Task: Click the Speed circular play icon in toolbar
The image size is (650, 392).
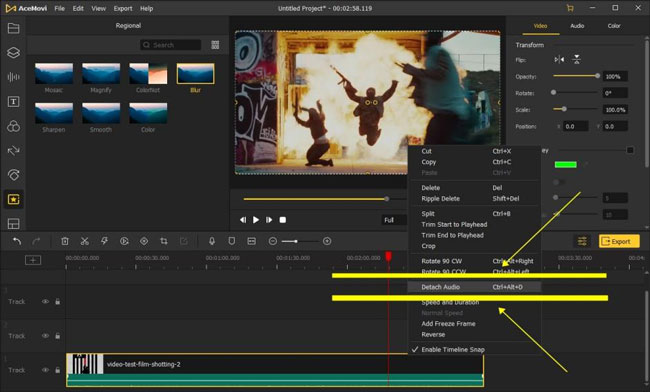Action: click(x=124, y=241)
